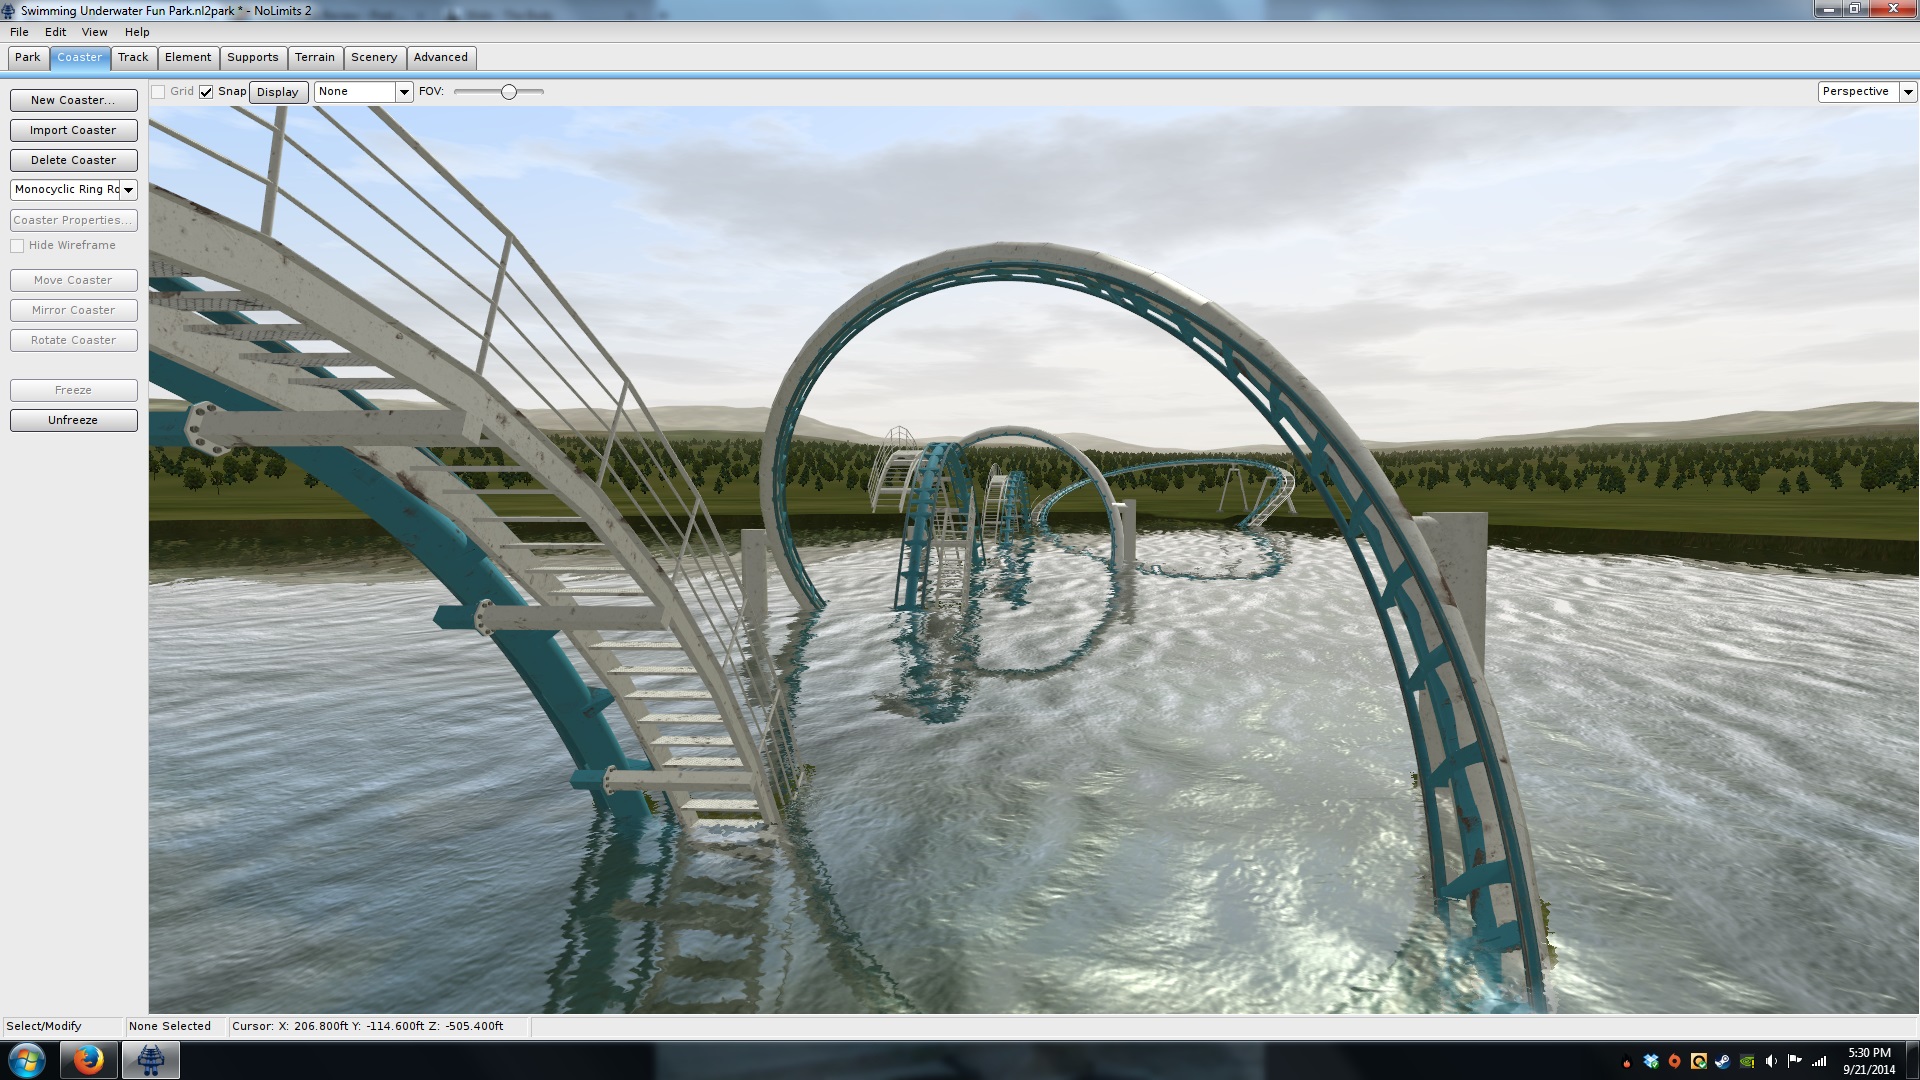This screenshot has width=1920, height=1080.
Task: Click the Dropbox tray icon
Action: [1651, 1061]
